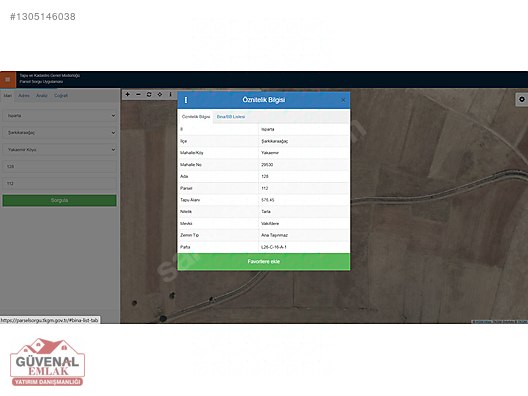Click the green Sorgula button

pos(60,200)
